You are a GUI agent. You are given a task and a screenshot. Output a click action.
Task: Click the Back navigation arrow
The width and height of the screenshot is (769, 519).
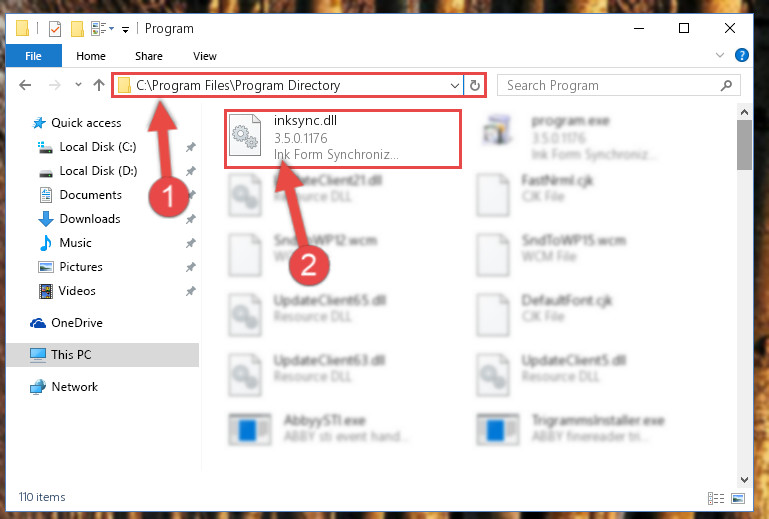pos(25,85)
